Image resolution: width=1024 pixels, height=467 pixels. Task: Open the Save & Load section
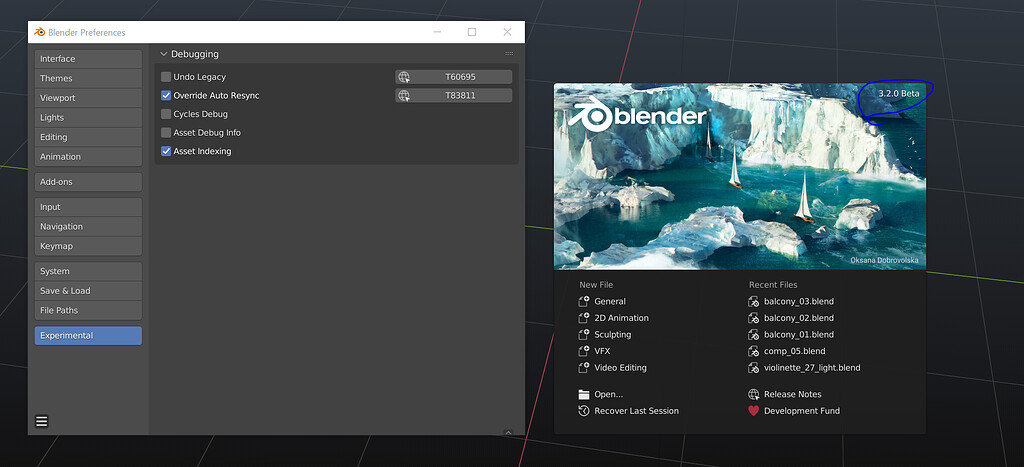coord(88,291)
